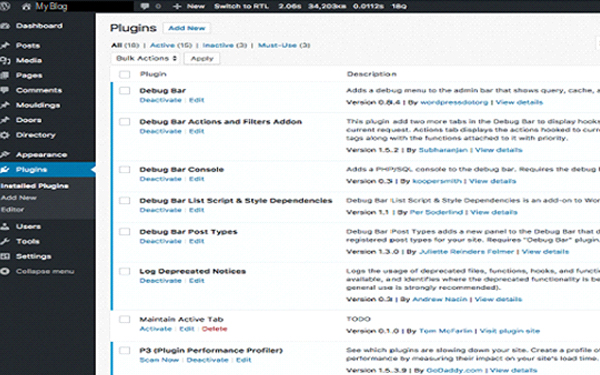Click Dashboard gauge icon in sidebar

coord(5,26)
